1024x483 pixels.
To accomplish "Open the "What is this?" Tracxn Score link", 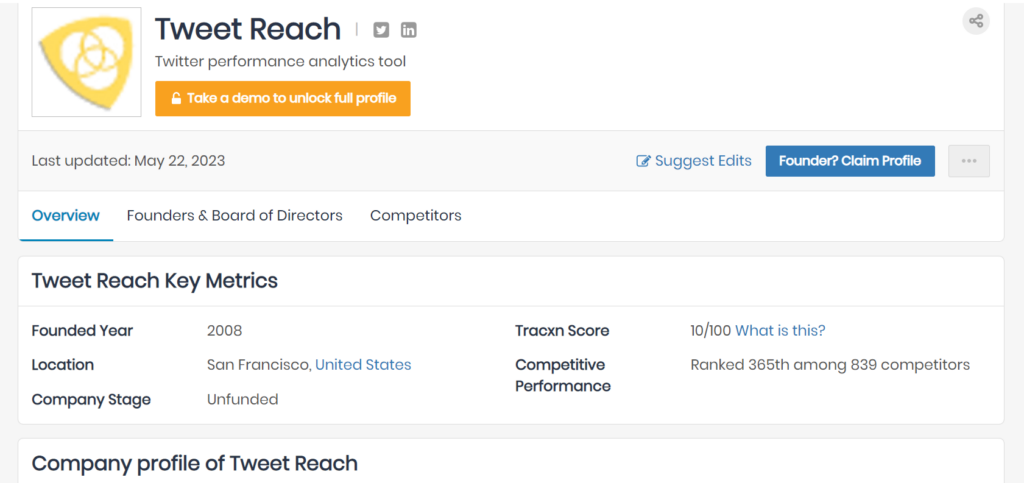I will click(780, 331).
